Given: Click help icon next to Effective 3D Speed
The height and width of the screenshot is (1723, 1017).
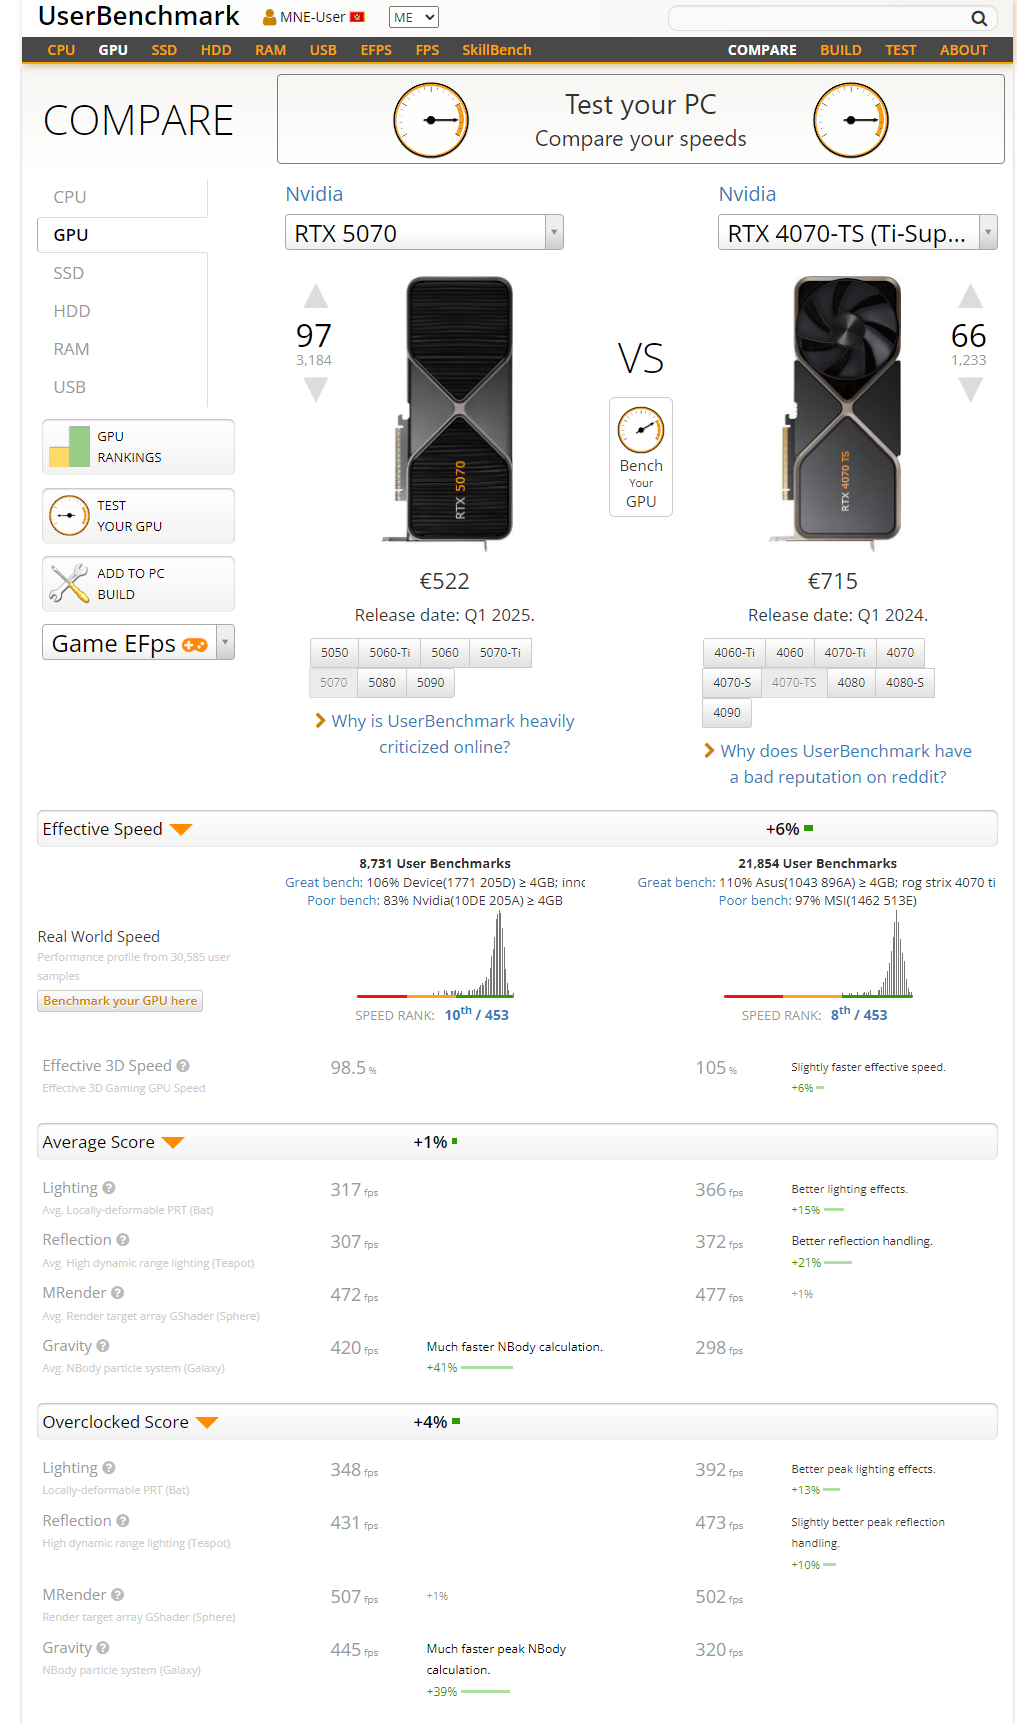Looking at the screenshot, I should pyautogui.click(x=183, y=1066).
